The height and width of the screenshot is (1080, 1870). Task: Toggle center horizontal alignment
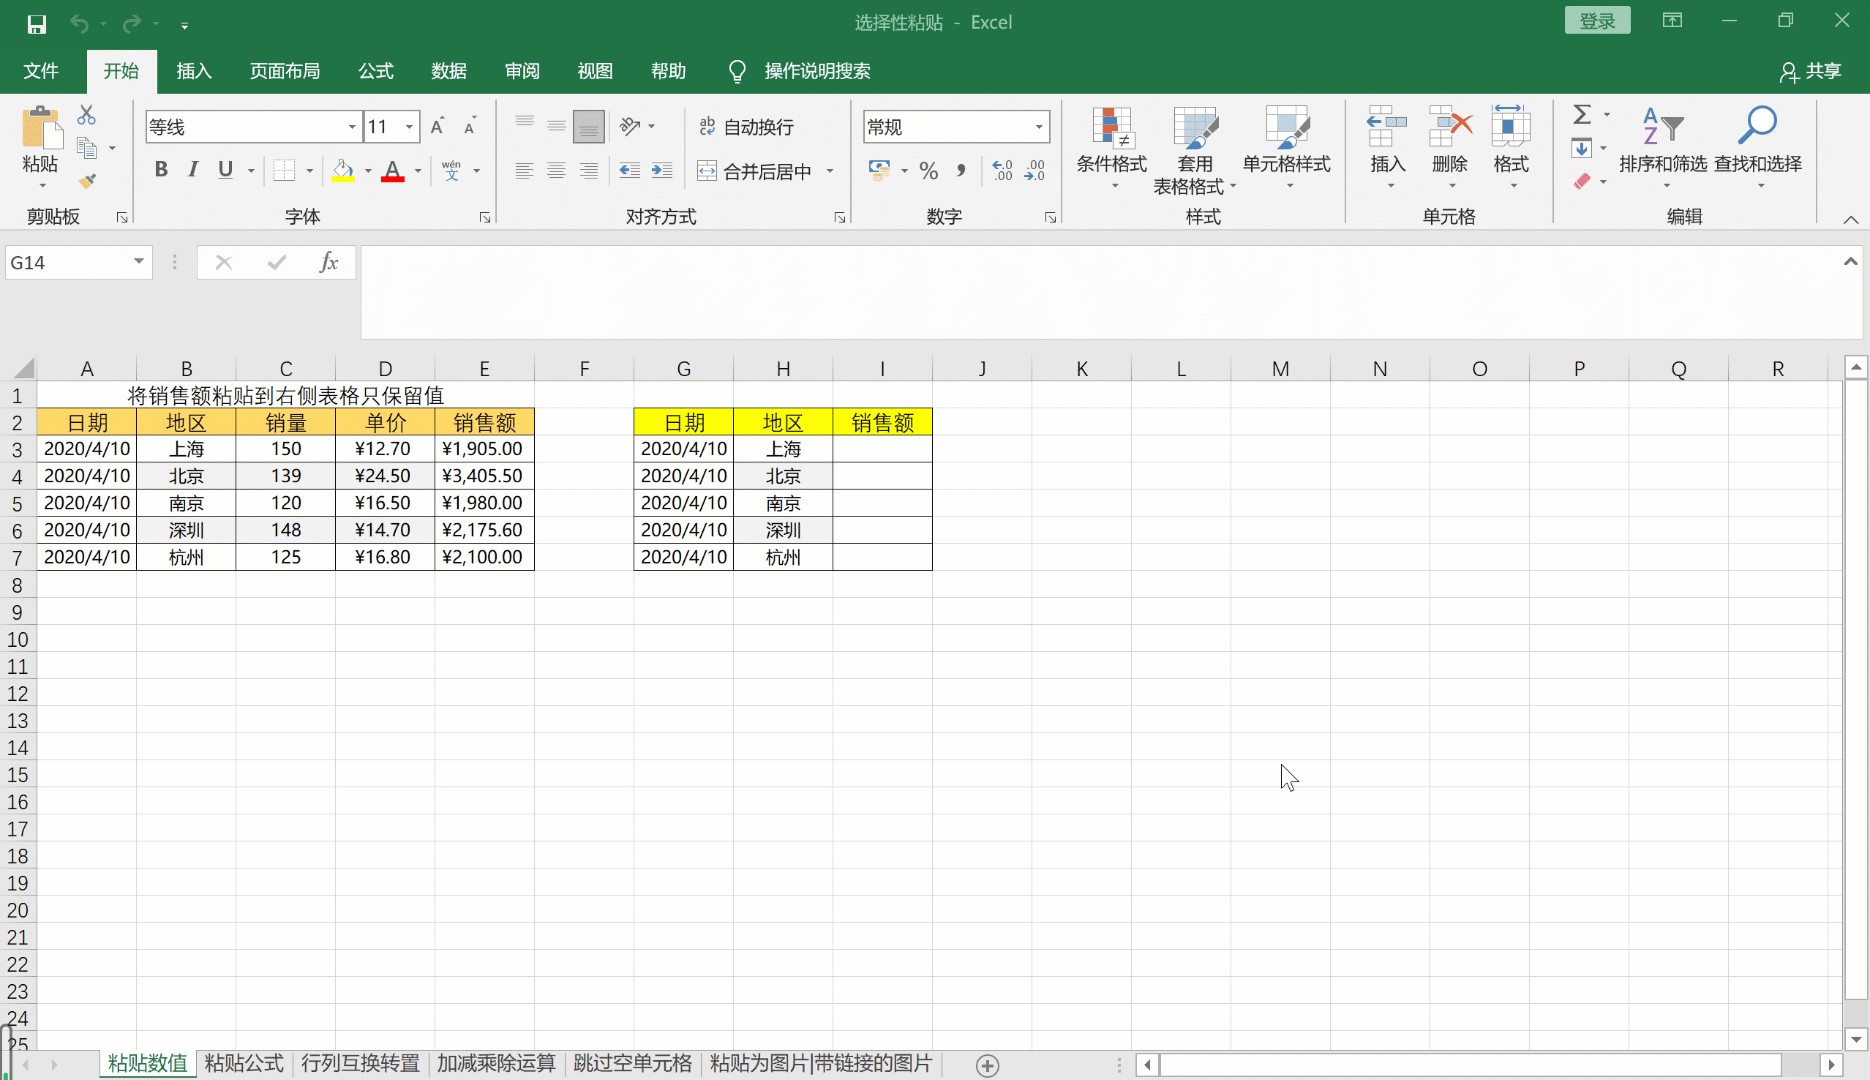point(556,171)
